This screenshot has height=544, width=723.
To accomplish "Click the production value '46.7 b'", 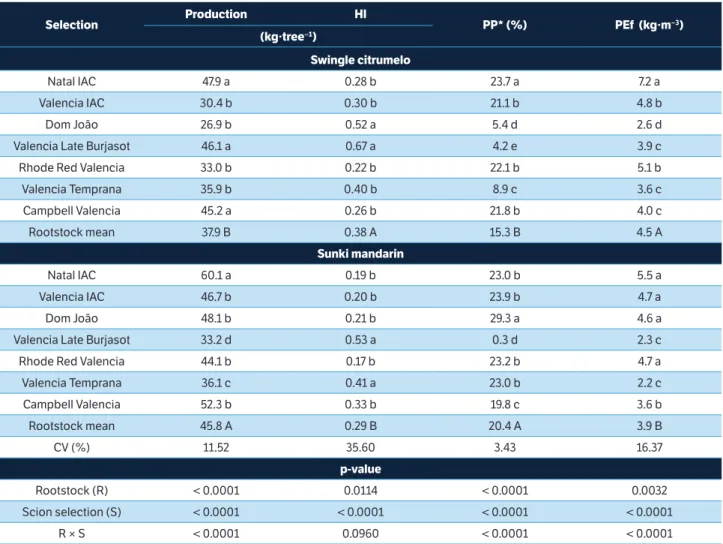I will point(216,296).
